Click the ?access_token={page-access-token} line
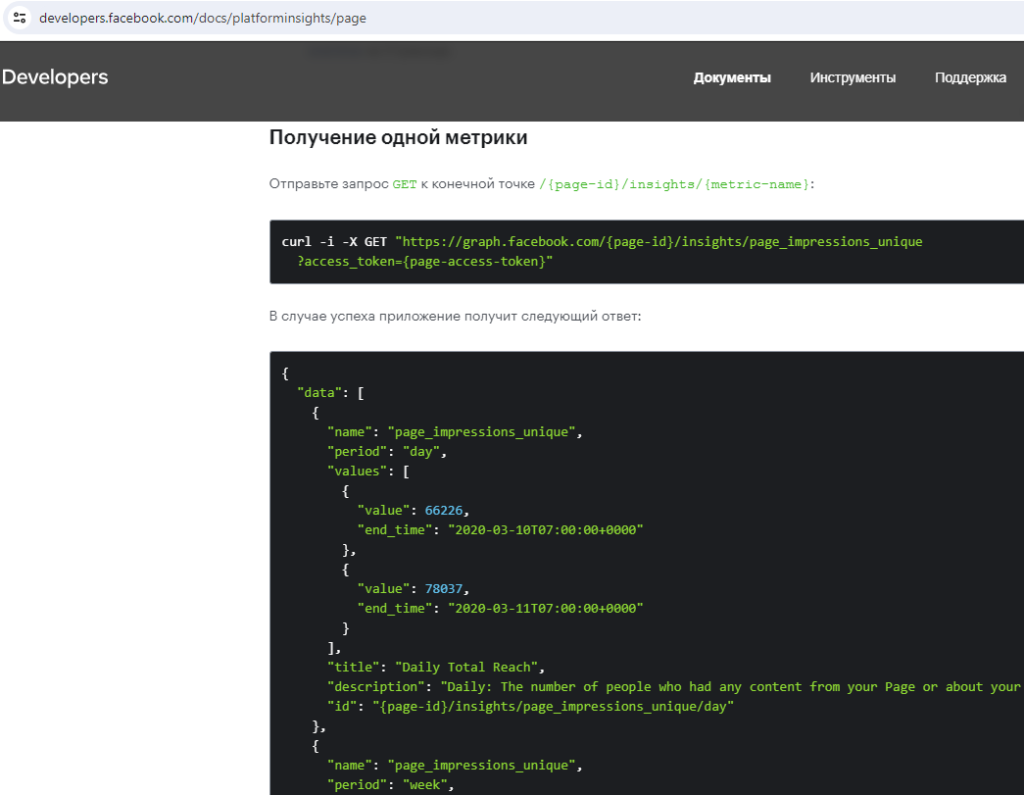The width and height of the screenshot is (1024, 795). pyautogui.click(x=425, y=261)
